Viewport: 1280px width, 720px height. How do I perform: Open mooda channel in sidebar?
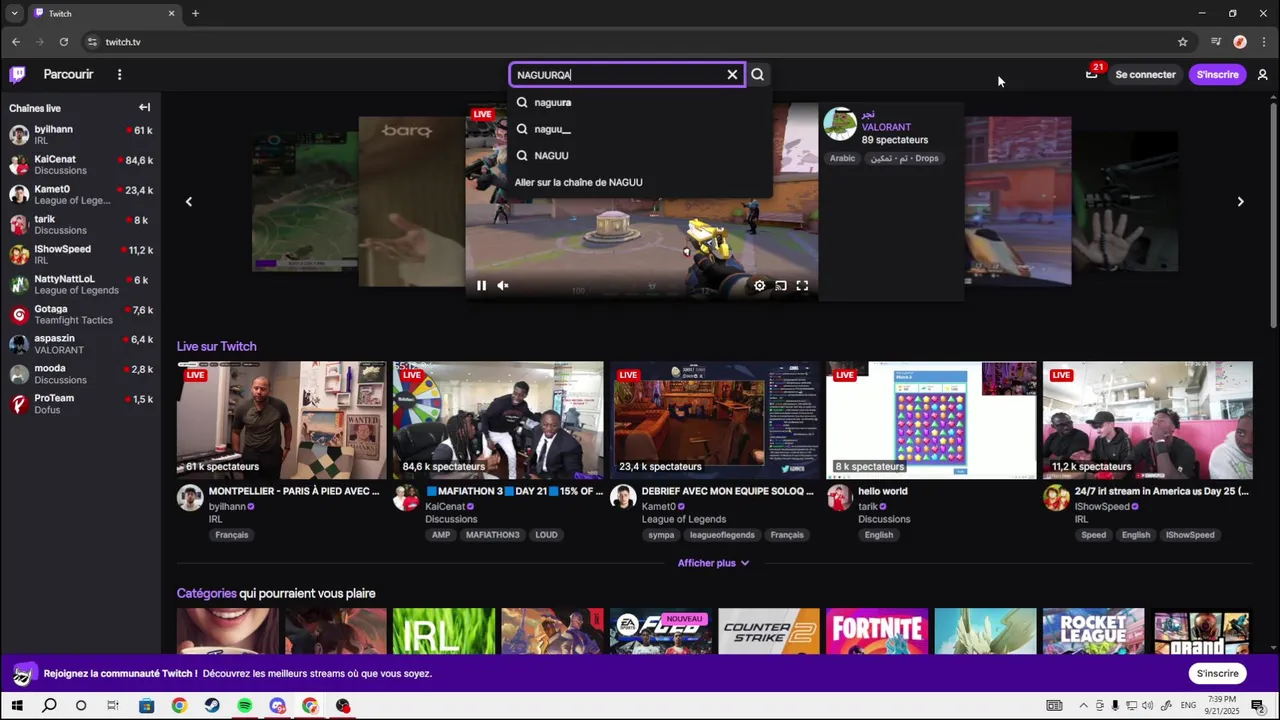tap(81, 374)
